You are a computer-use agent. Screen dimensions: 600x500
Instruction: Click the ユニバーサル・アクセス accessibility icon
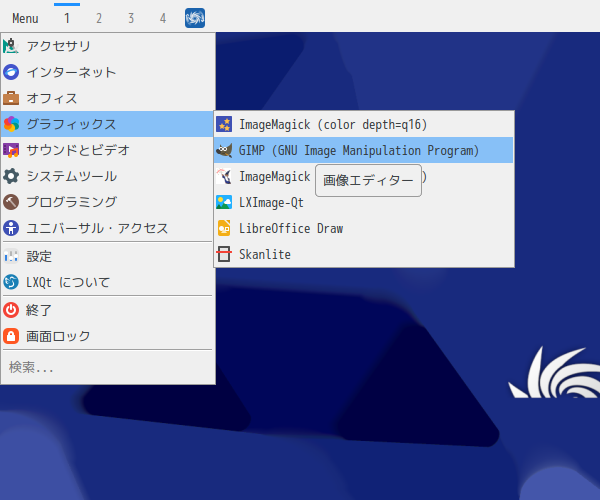pyautogui.click(x=11, y=228)
